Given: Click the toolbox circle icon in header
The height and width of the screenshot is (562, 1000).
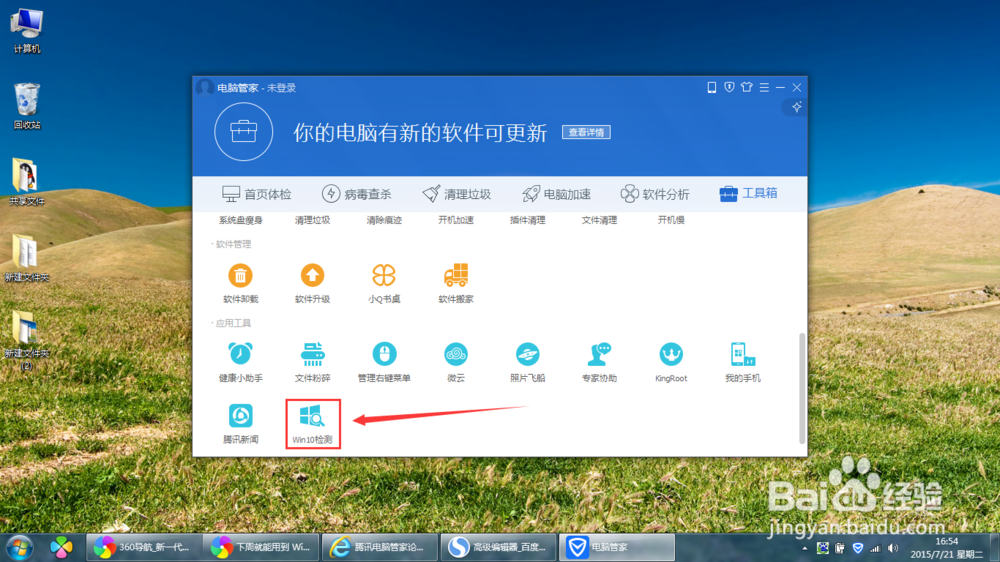Looking at the screenshot, I should 244,132.
